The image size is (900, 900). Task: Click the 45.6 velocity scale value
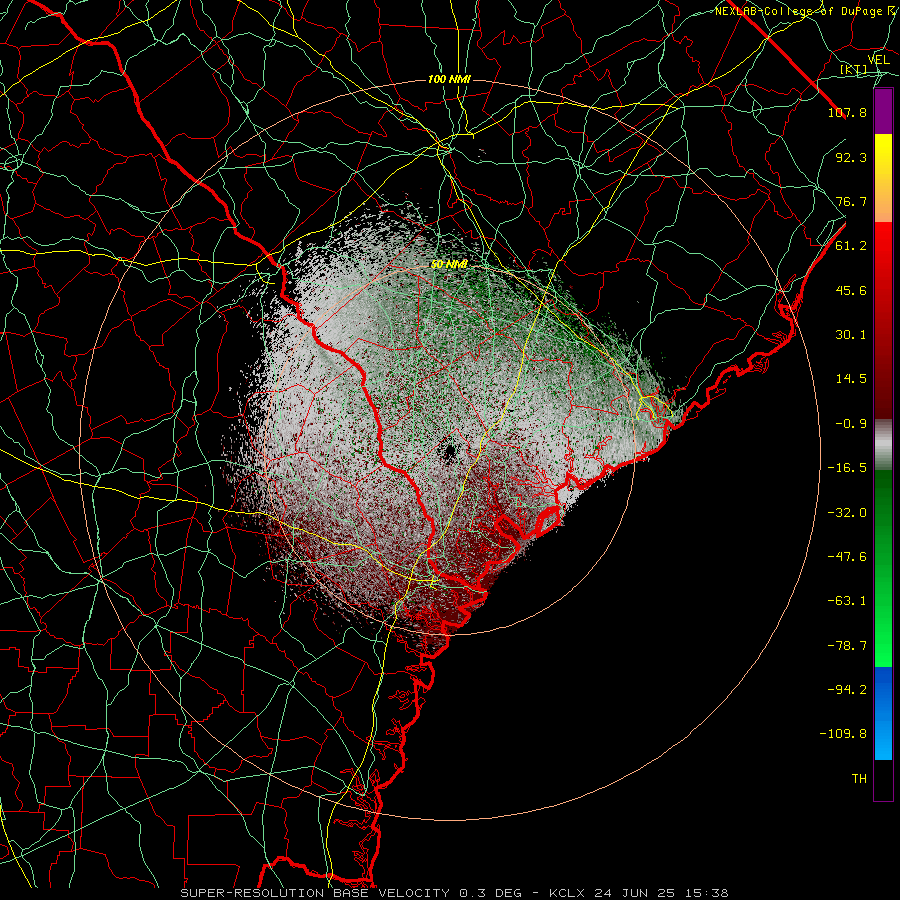tap(851, 290)
